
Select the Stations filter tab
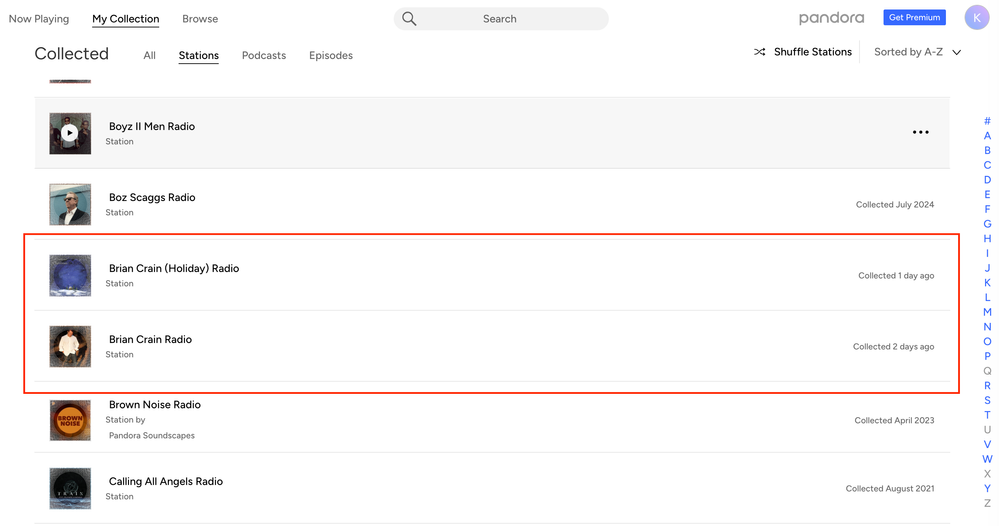coord(199,55)
